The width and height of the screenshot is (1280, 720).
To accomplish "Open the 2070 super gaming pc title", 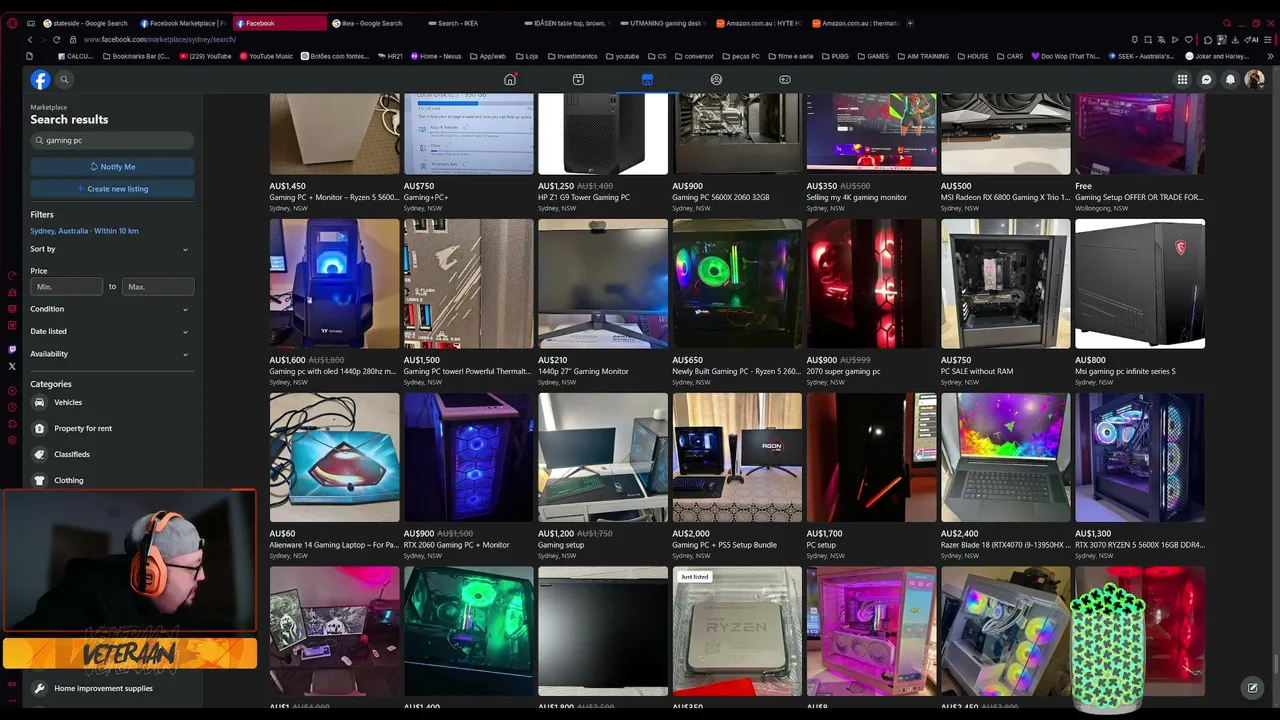I will 843,372.
